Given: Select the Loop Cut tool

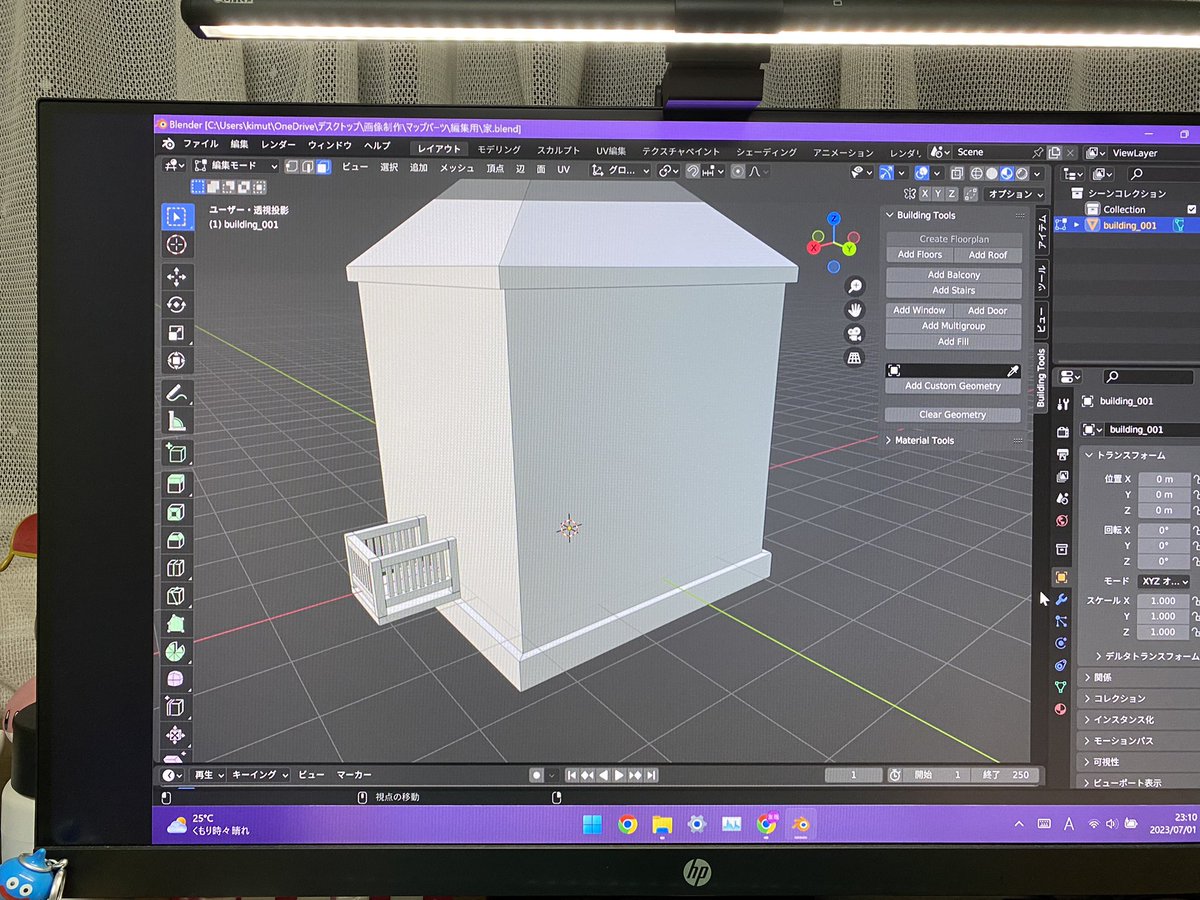Looking at the screenshot, I should coord(176,569).
